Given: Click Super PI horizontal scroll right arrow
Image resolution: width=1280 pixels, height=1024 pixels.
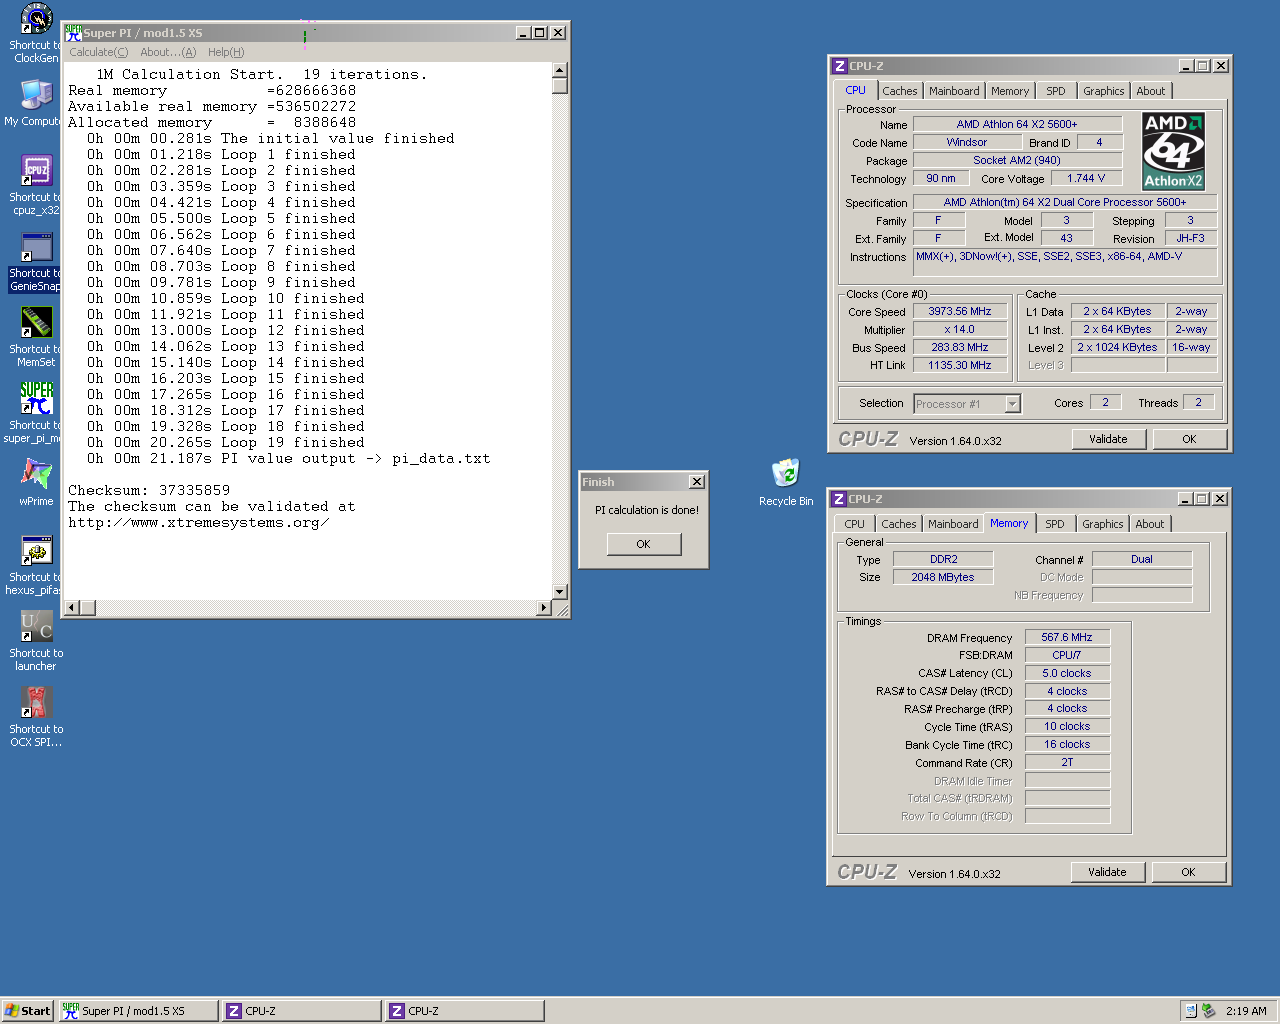Looking at the screenshot, I should [544, 608].
